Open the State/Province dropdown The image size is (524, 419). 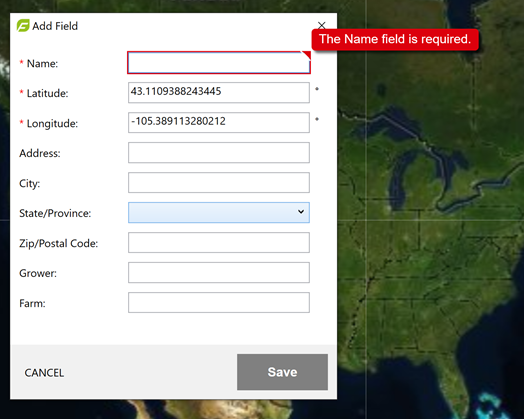pos(219,213)
